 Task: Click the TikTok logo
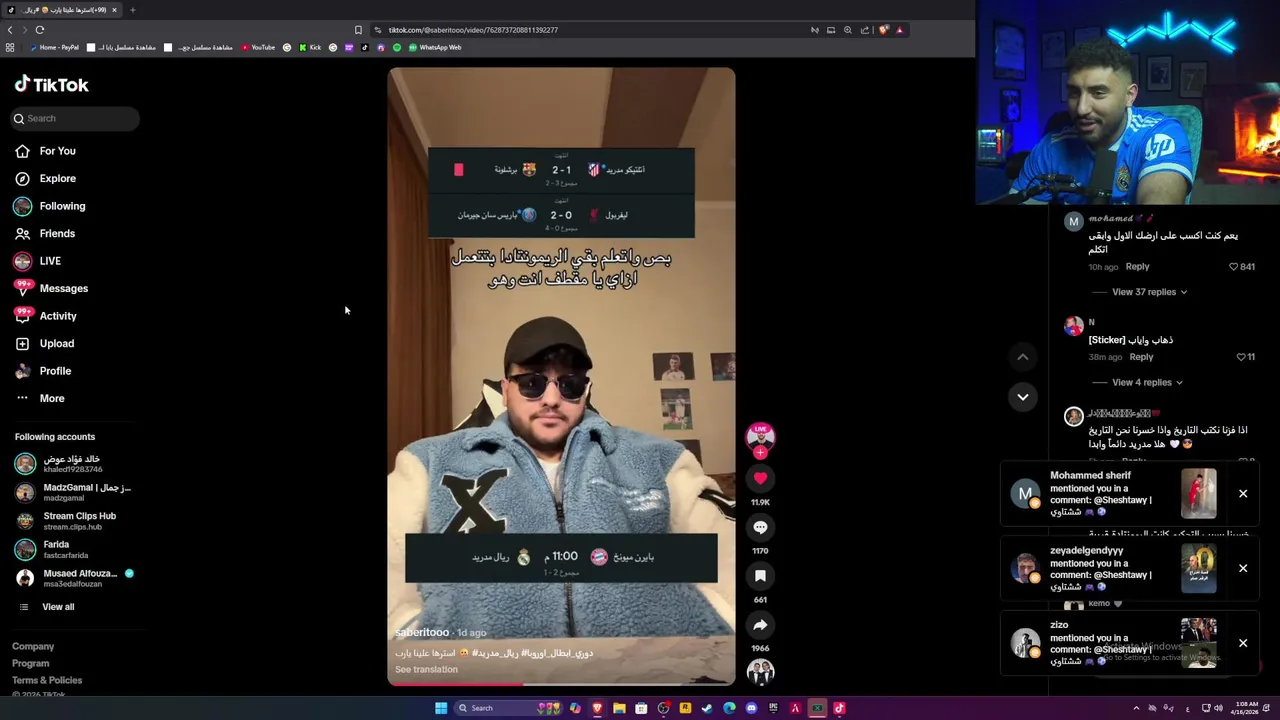tap(52, 85)
